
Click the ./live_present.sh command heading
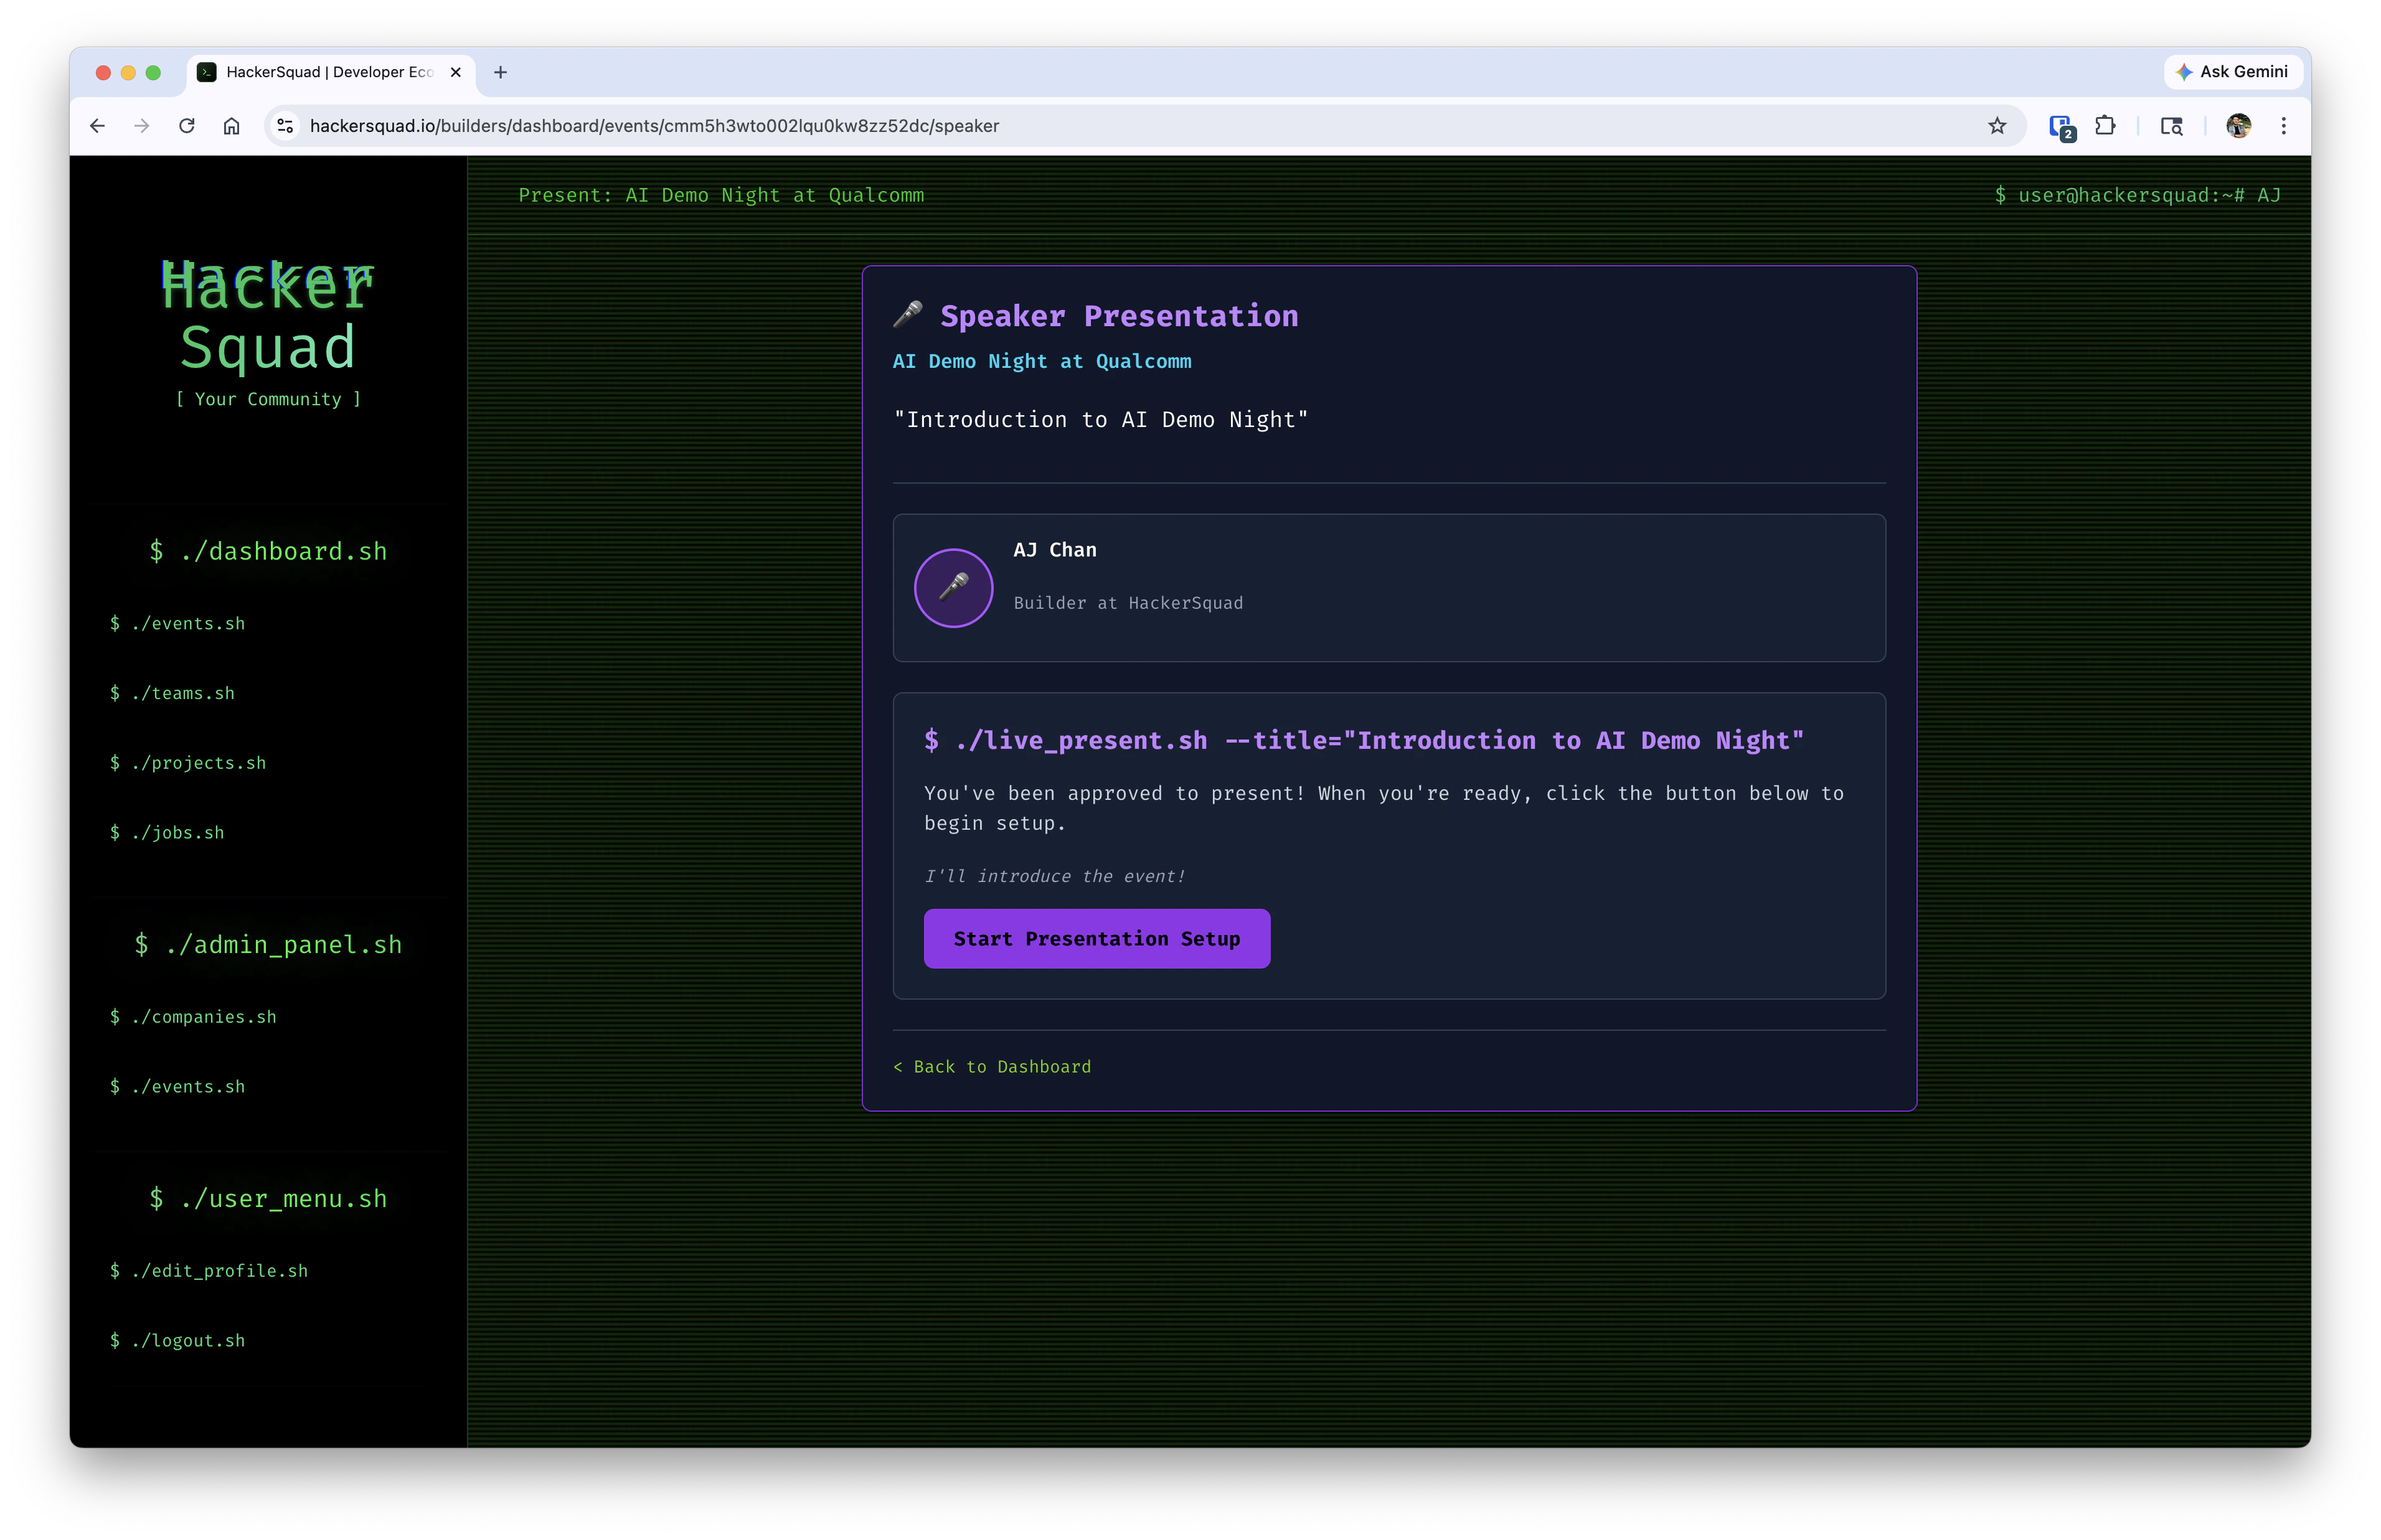[x=1364, y=740]
